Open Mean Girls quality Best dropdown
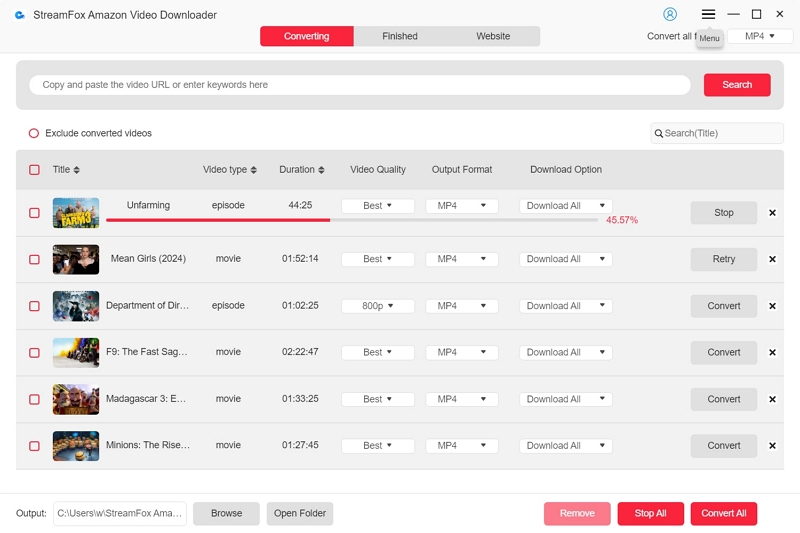This screenshot has width=800, height=533. point(378,259)
